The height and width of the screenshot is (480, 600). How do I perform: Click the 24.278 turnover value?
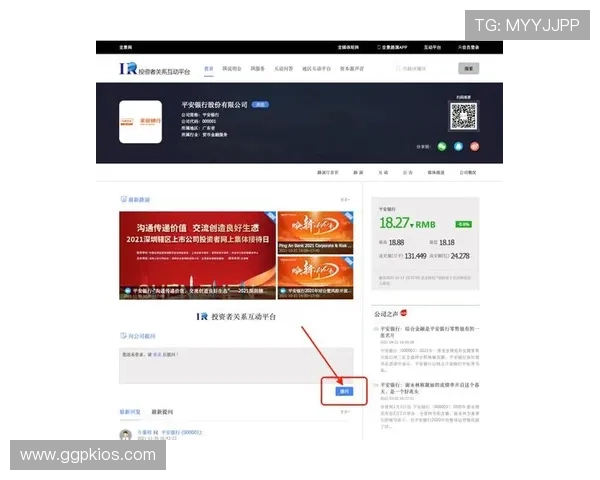(x=460, y=256)
